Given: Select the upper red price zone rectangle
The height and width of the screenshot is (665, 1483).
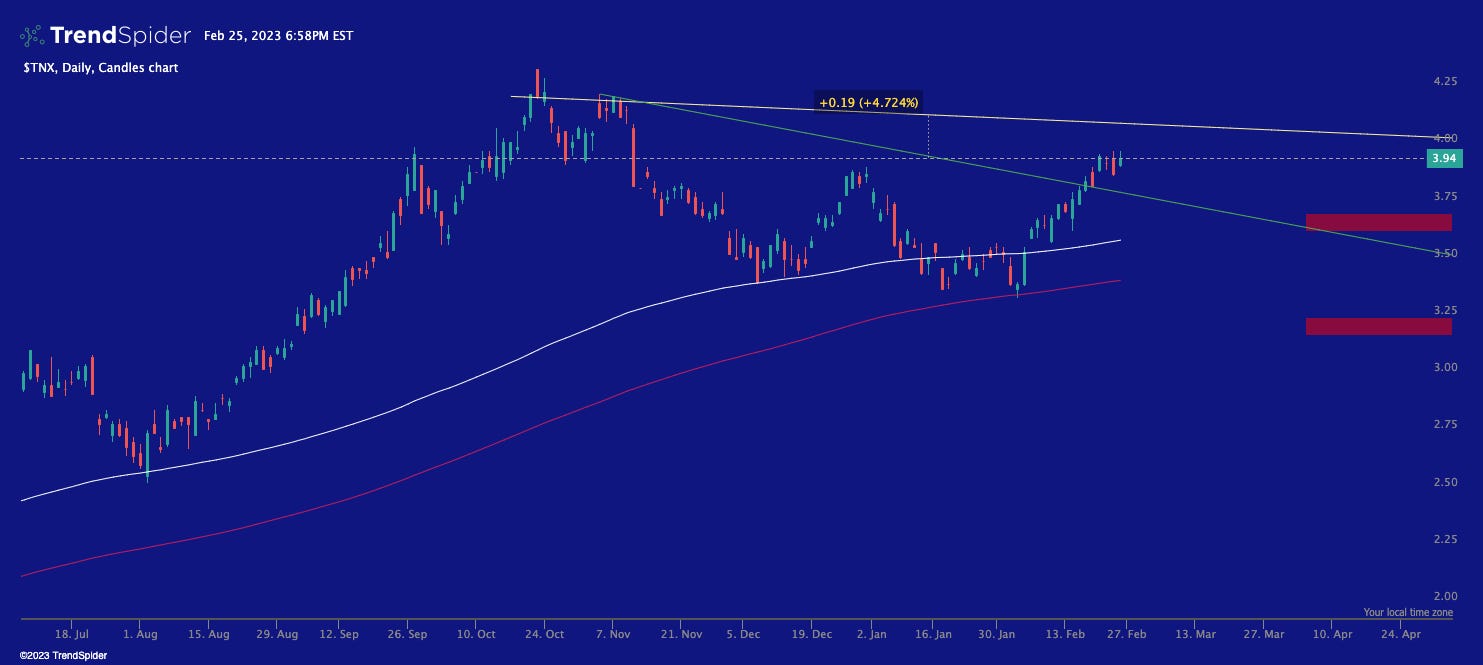Looking at the screenshot, I should click(1379, 222).
